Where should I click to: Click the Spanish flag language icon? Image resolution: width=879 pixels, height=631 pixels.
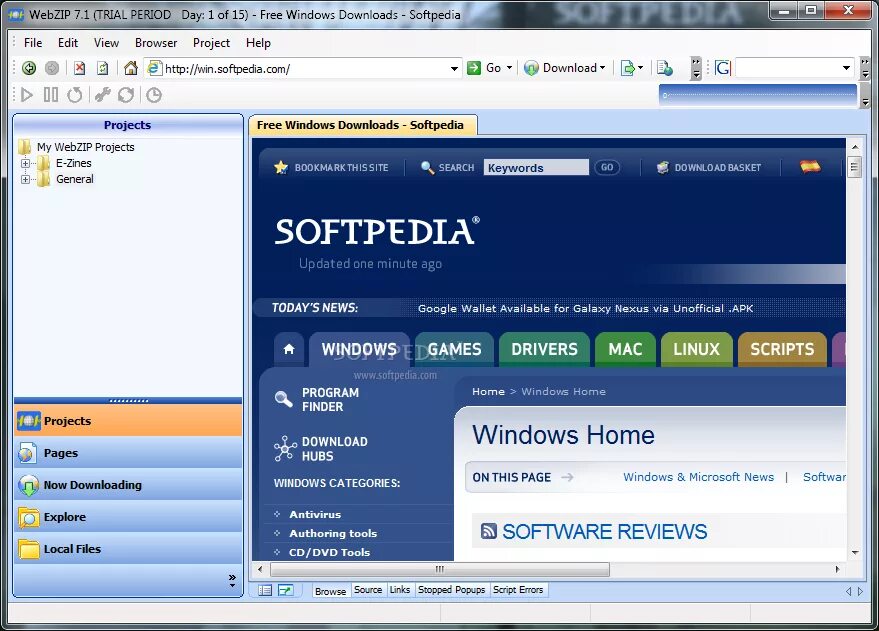810,166
